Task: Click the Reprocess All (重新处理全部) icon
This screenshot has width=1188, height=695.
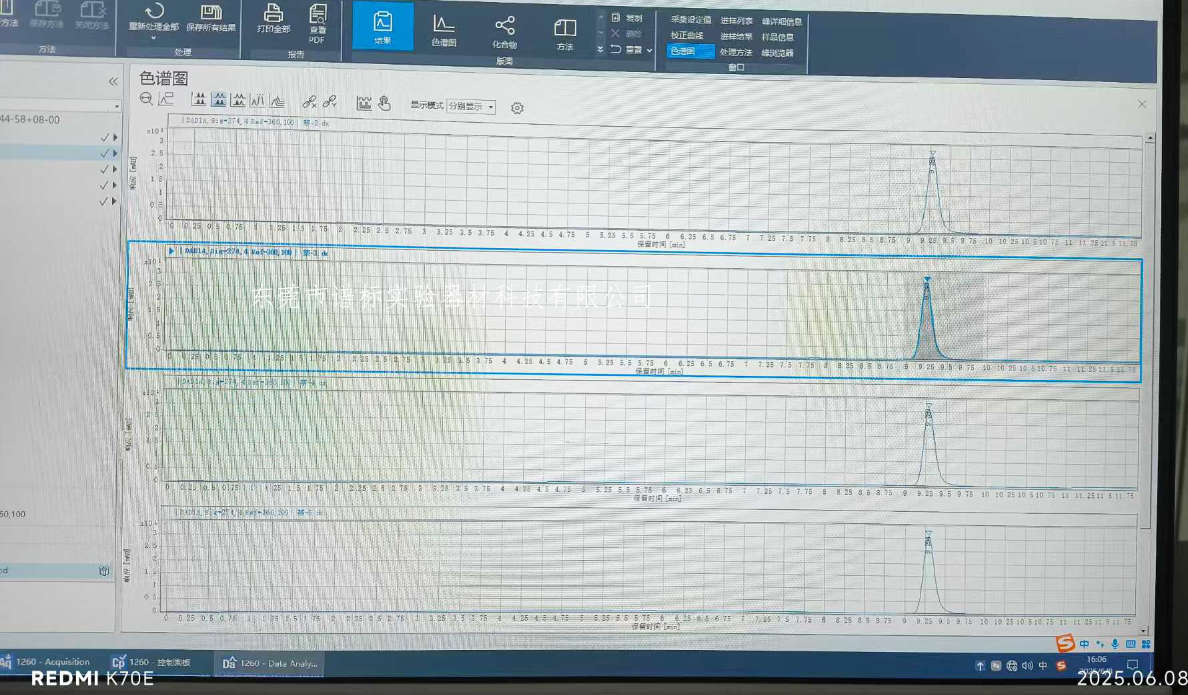Action: (x=154, y=12)
